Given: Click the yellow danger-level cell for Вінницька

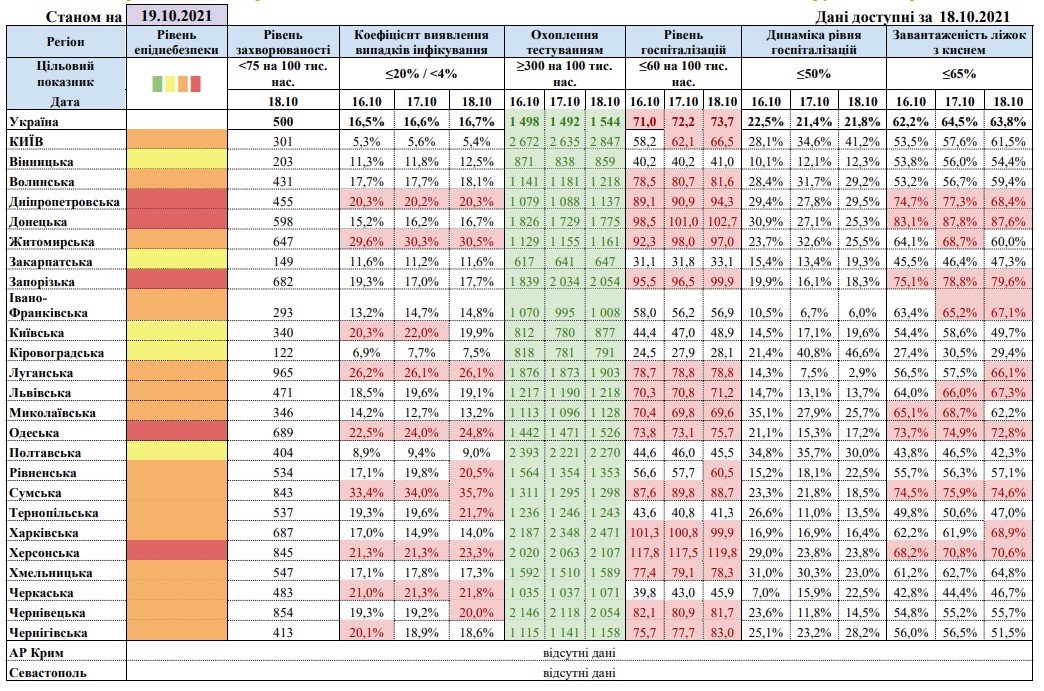Looking at the screenshot, I should (177, 161).
